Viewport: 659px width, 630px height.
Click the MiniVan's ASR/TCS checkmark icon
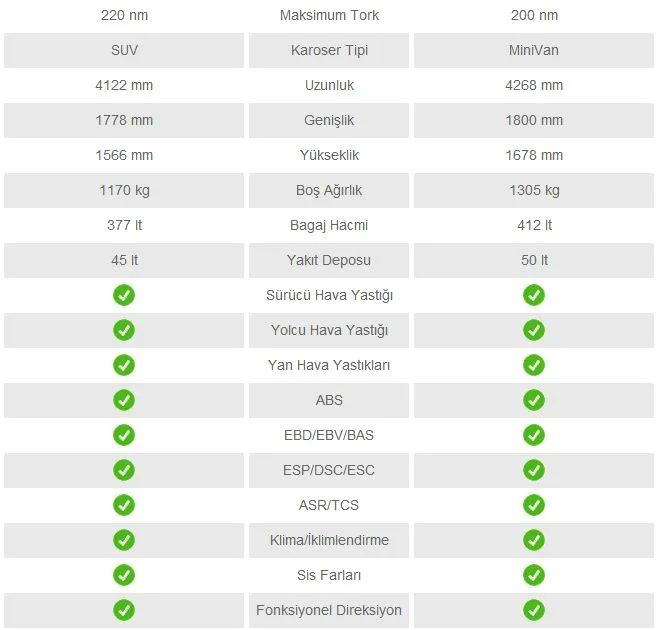[534, 505]
